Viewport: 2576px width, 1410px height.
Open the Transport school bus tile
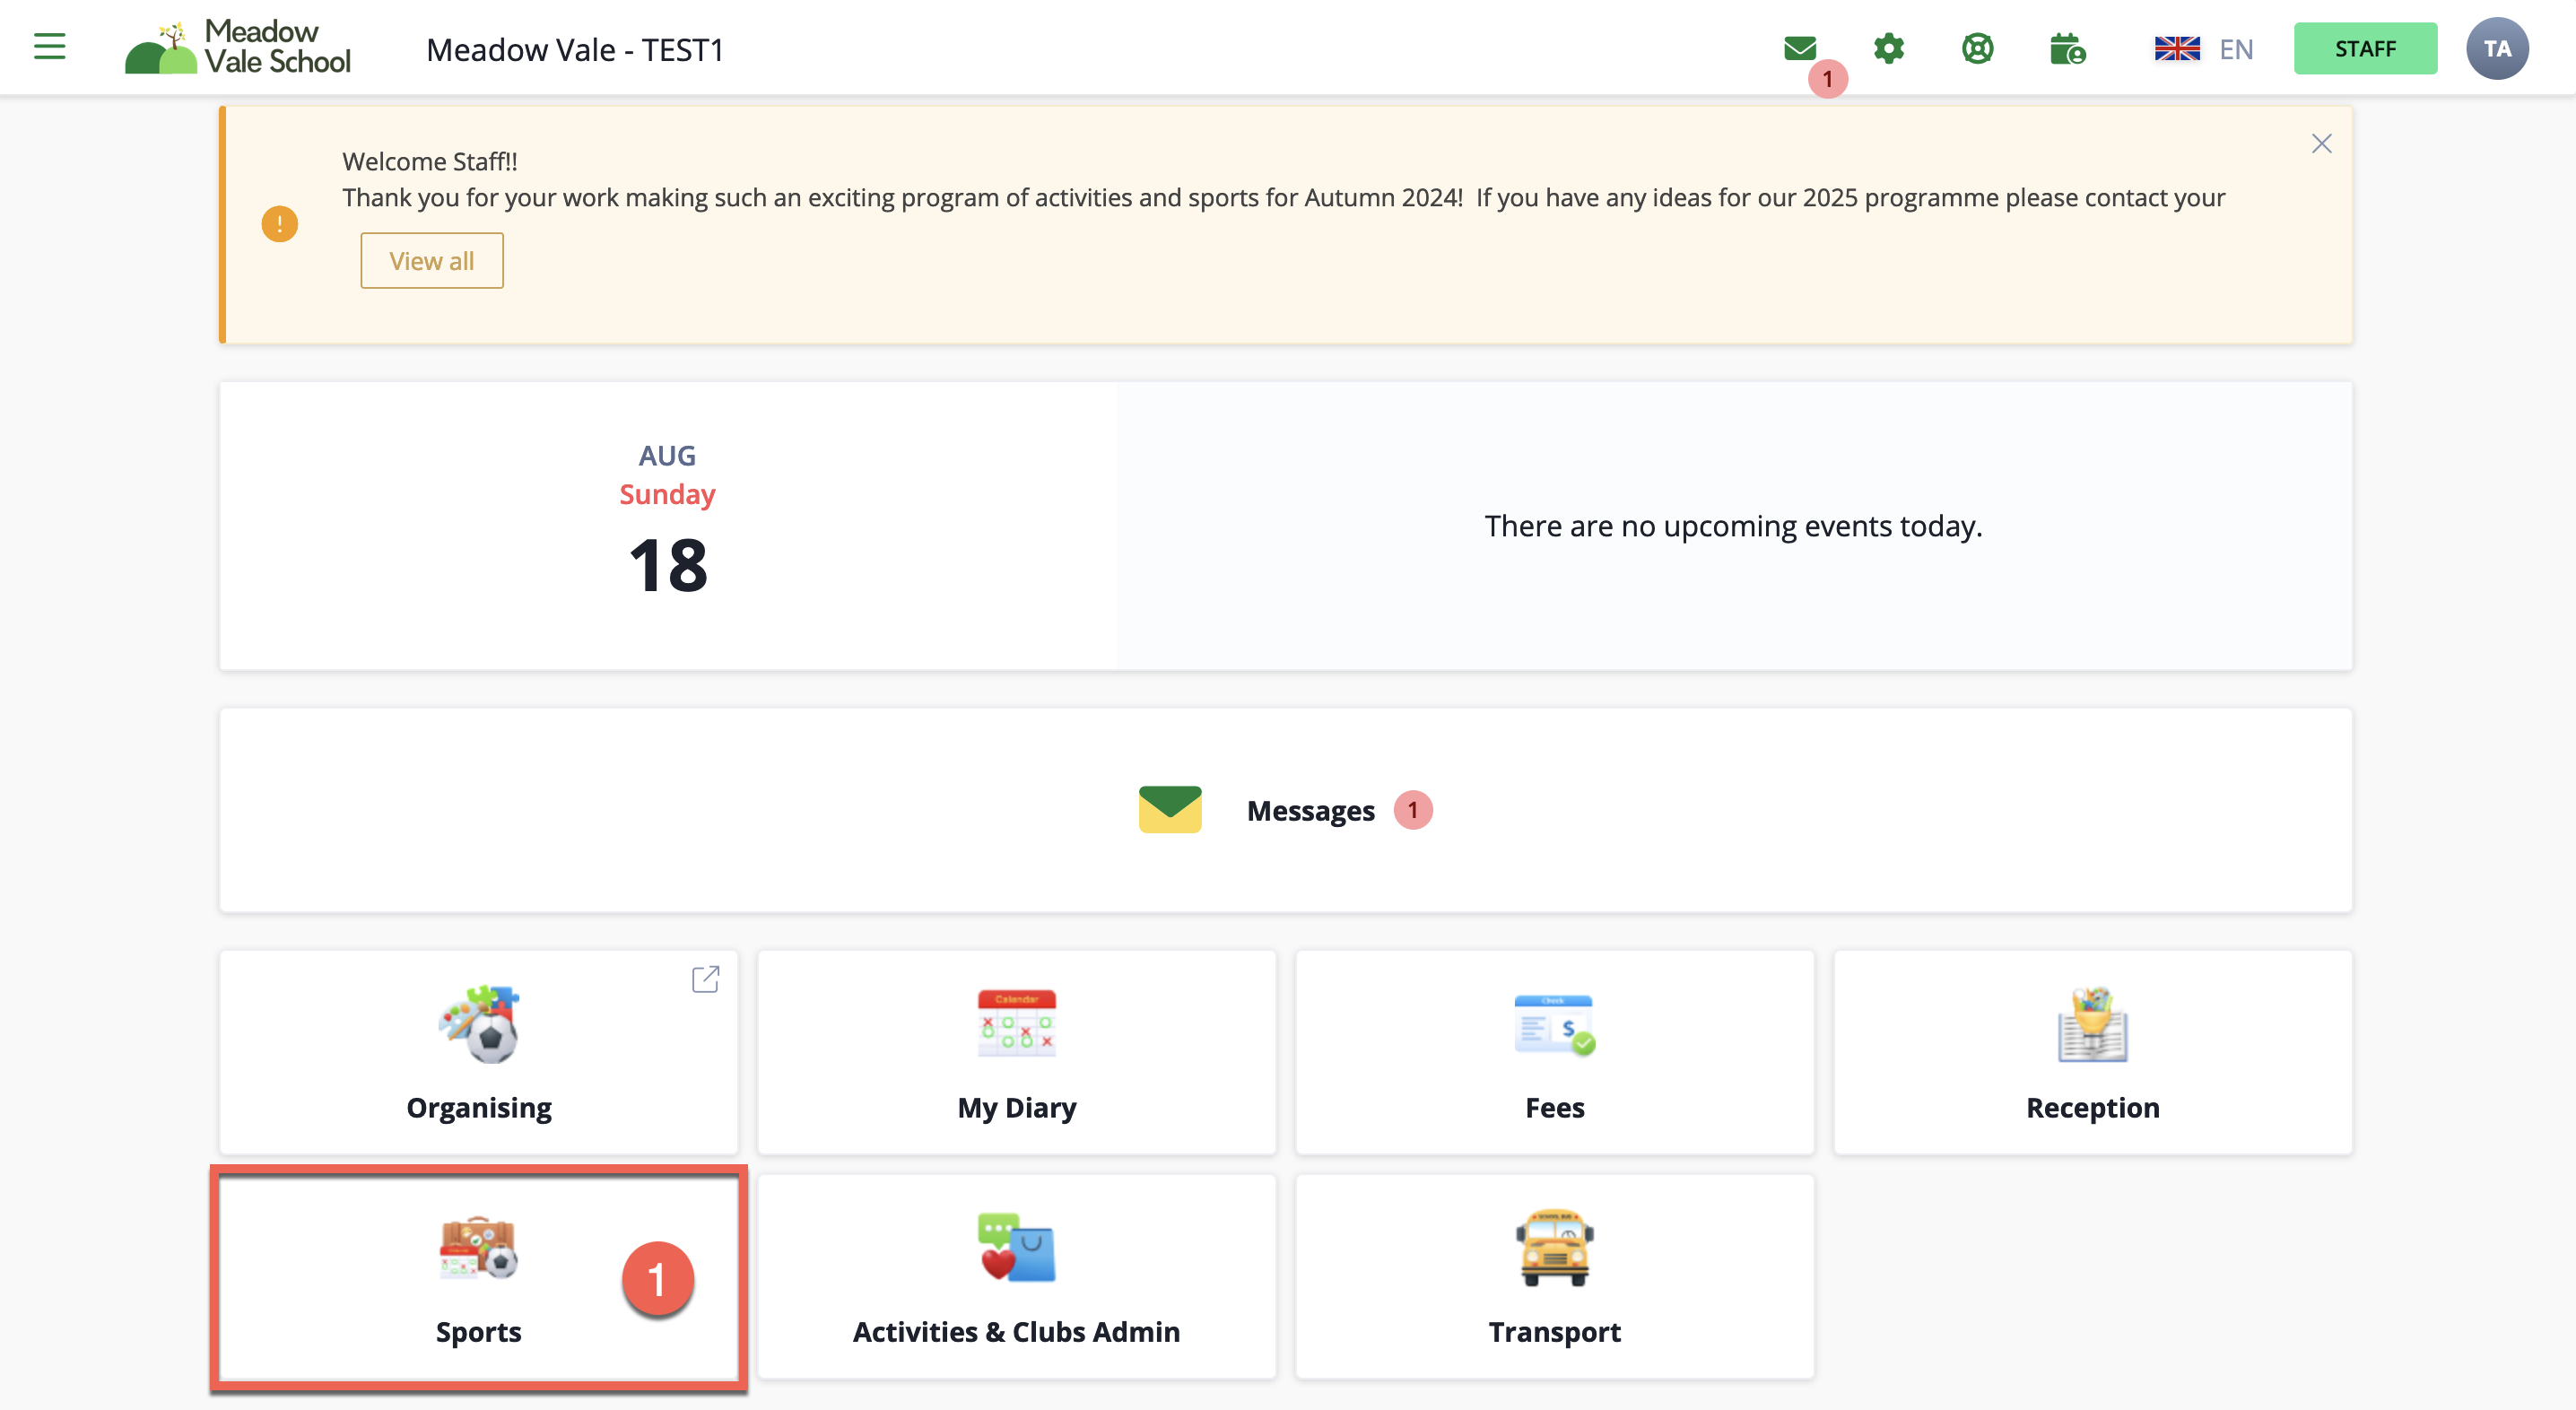[x=1555, y=1277]
